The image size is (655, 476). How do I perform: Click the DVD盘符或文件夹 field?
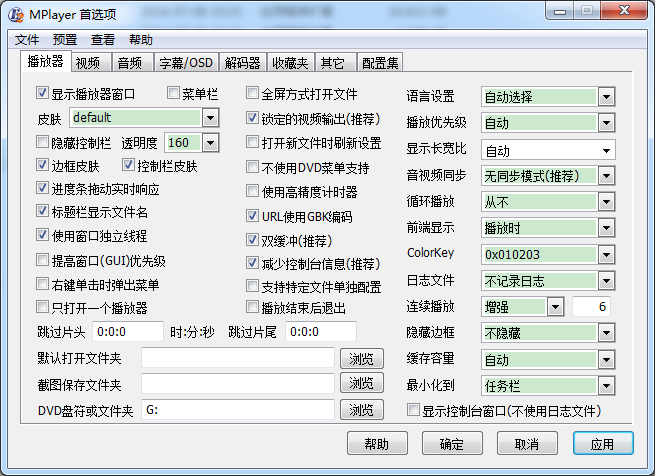(238, 410)
